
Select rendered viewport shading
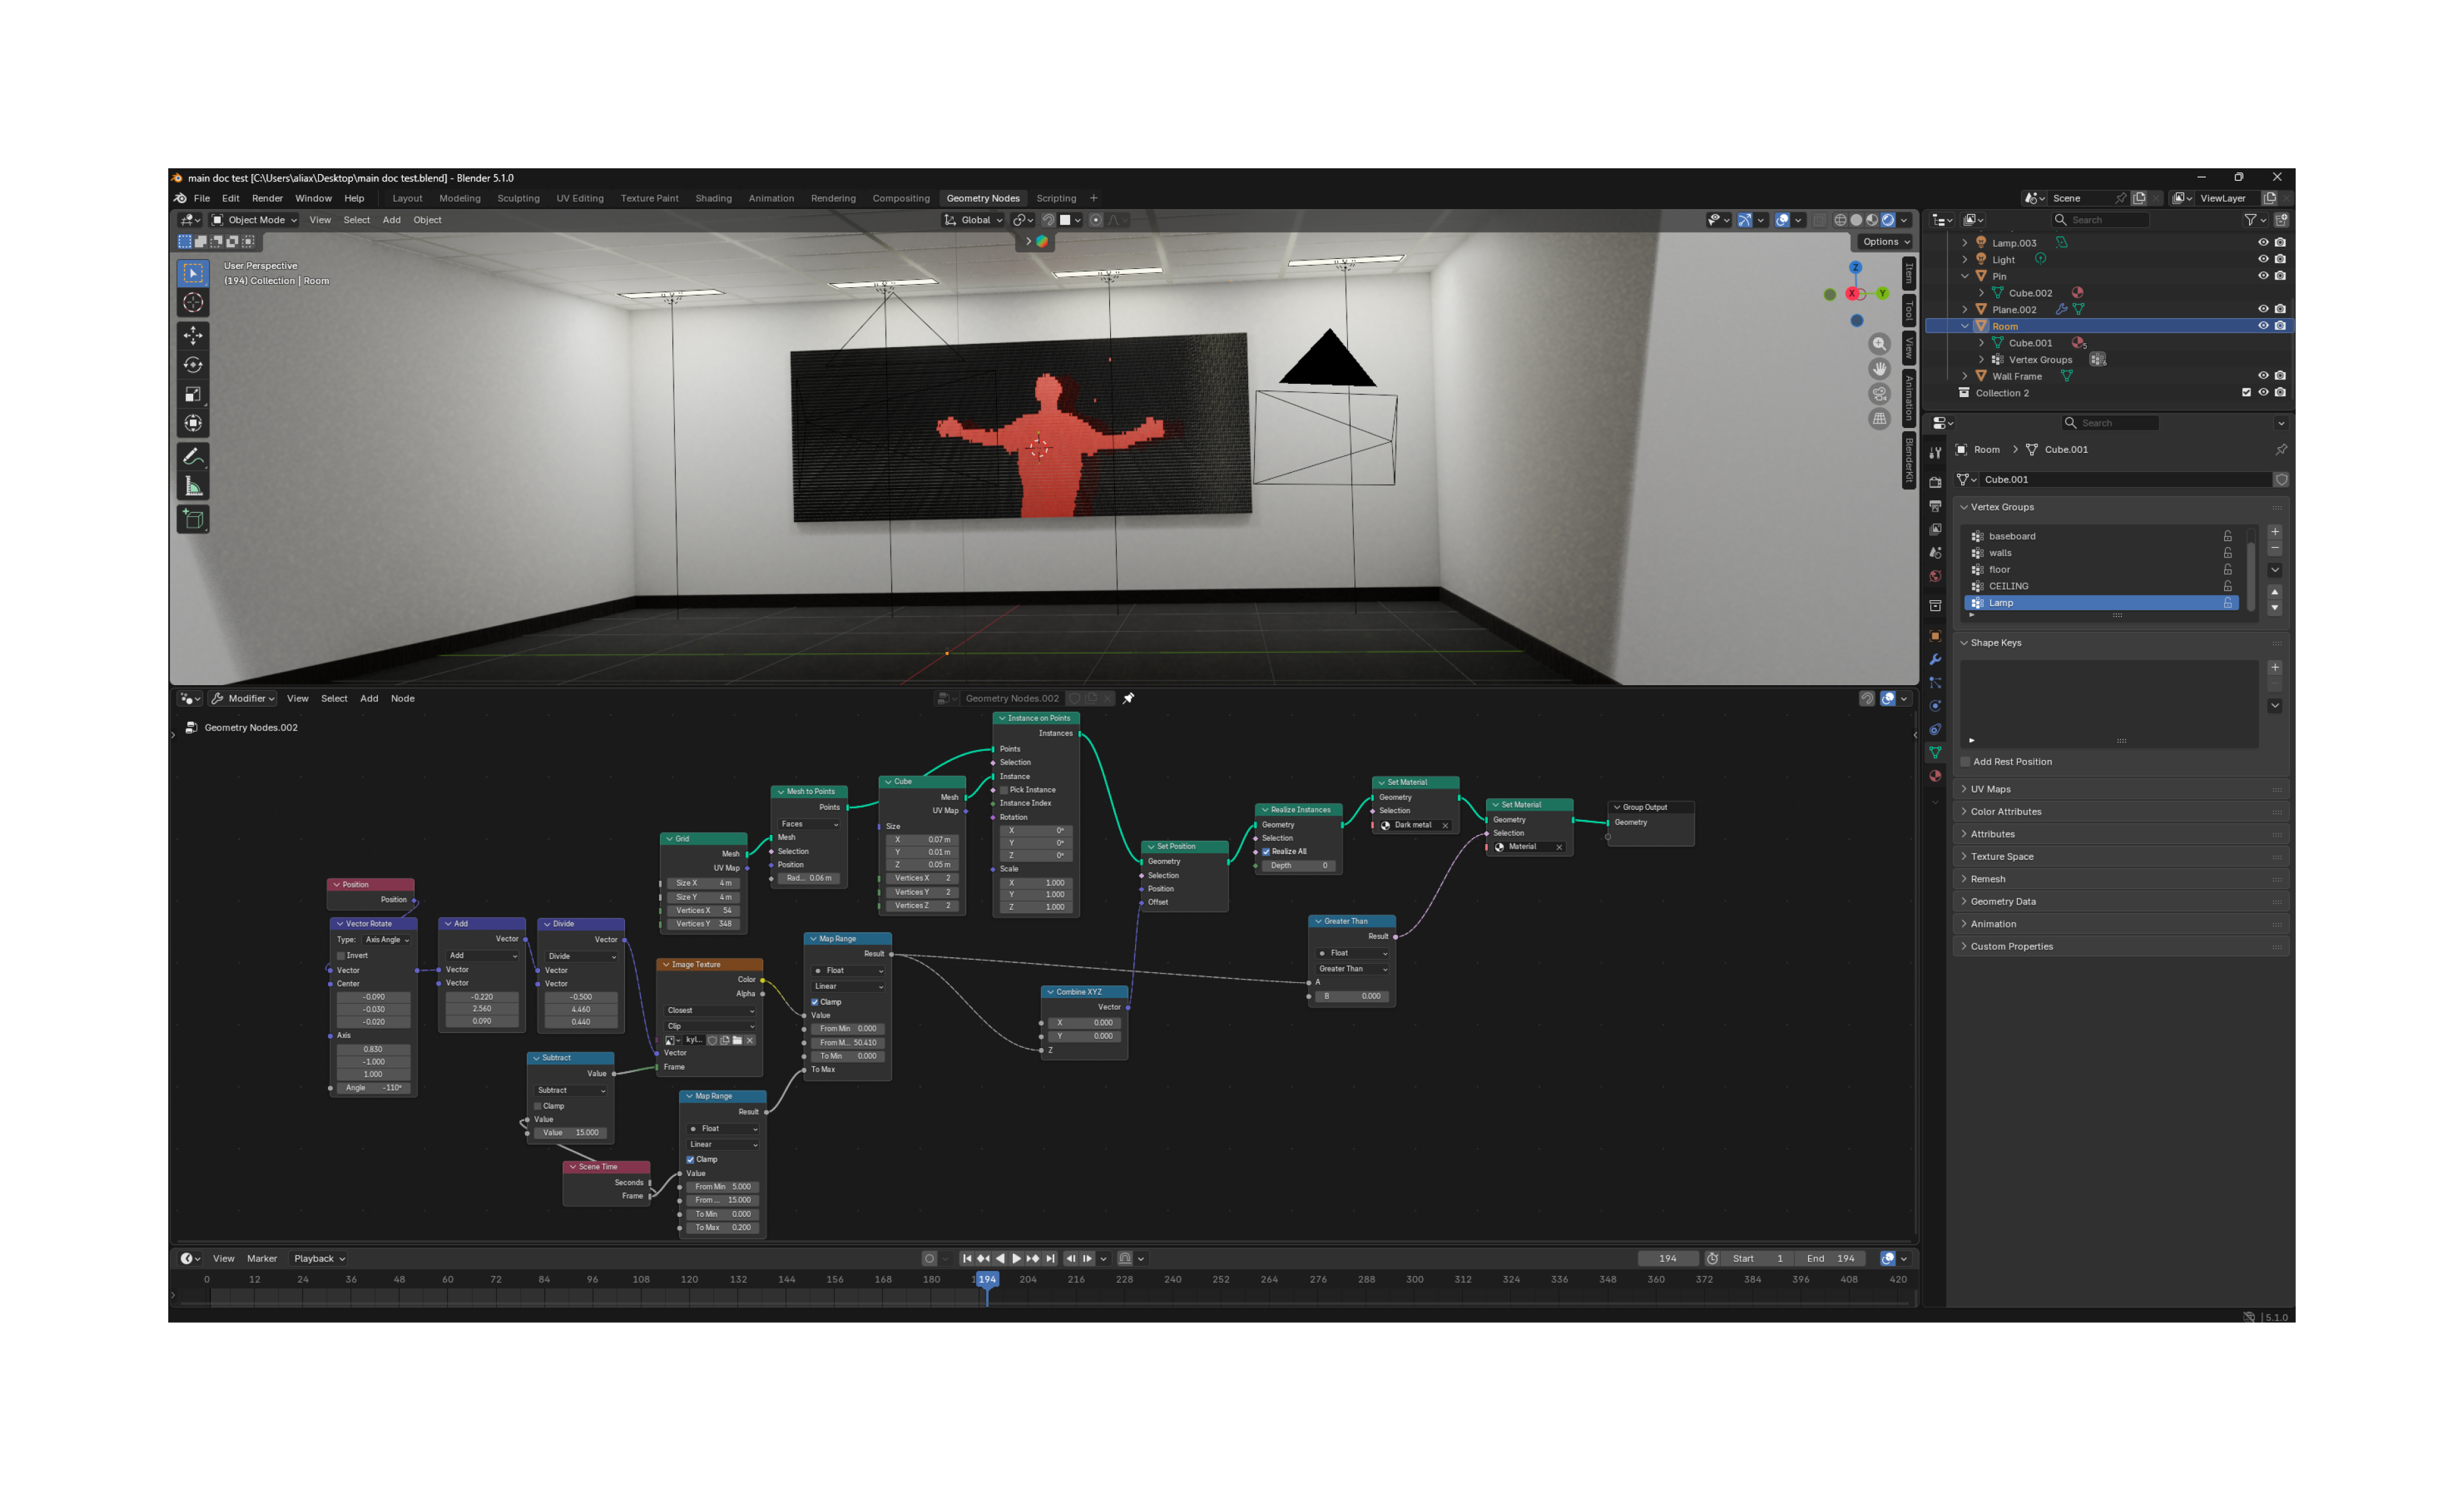[1888, 220]
